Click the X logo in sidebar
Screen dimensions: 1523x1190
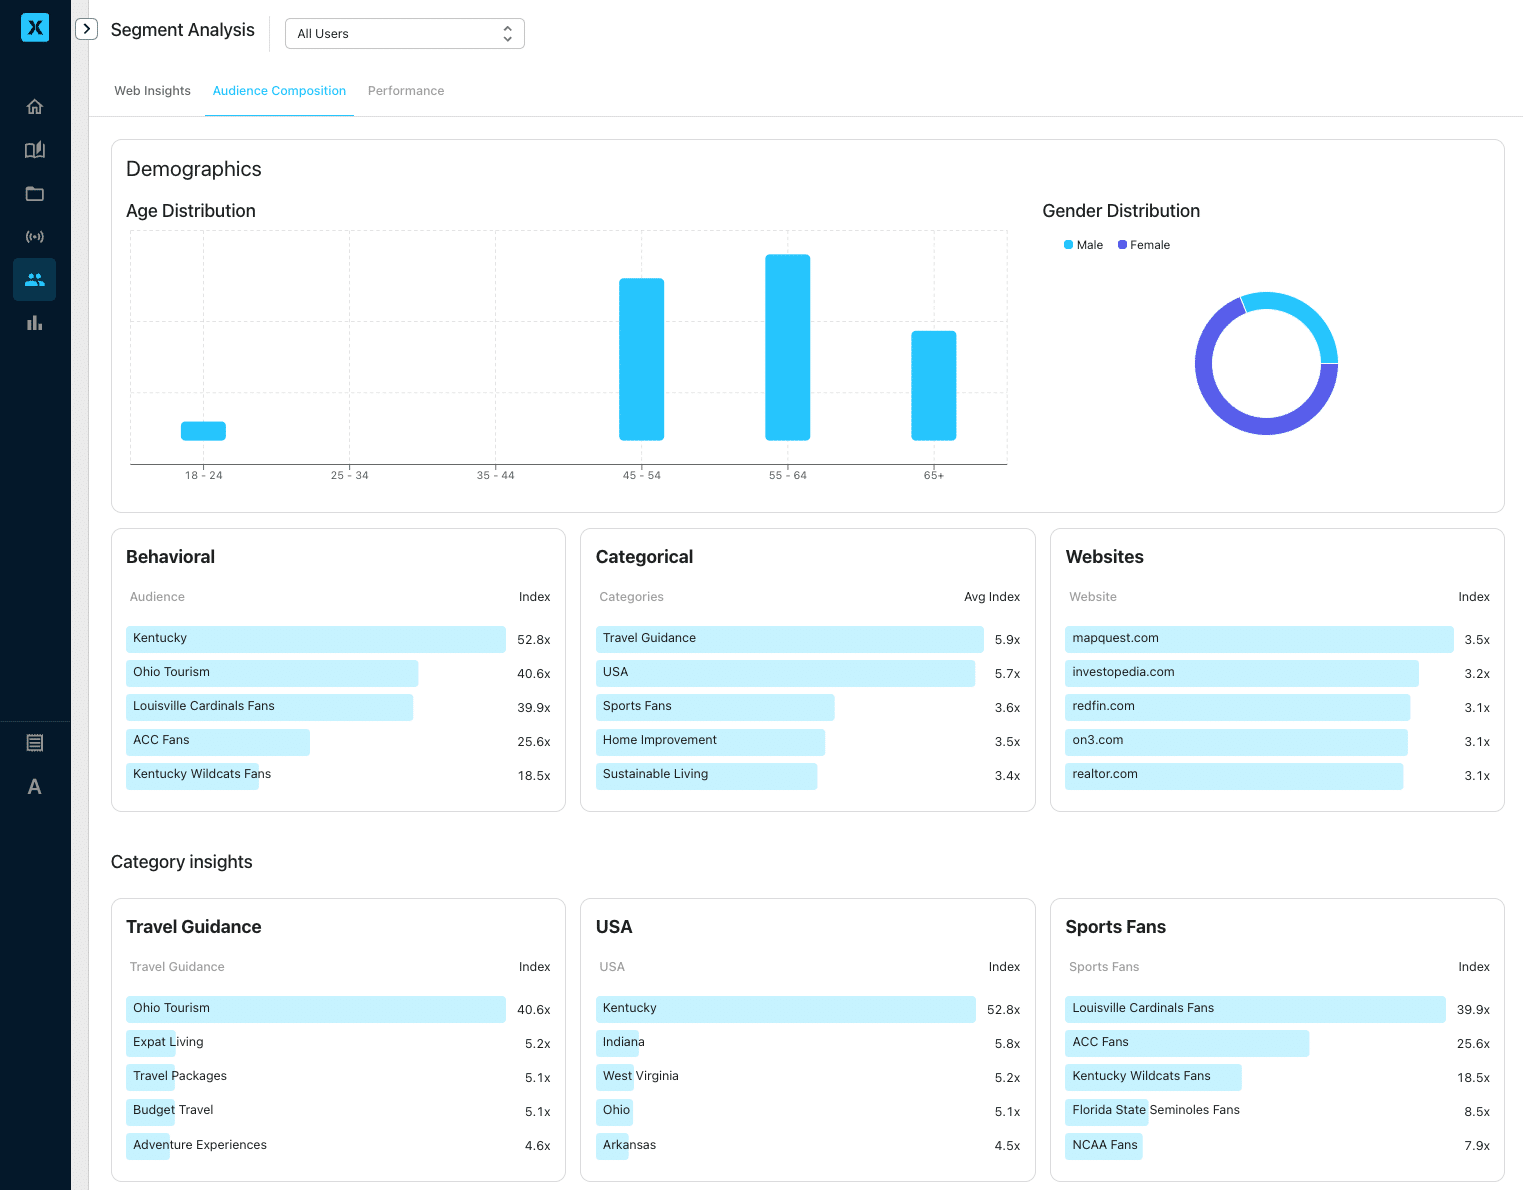click(x=35, y=28)
